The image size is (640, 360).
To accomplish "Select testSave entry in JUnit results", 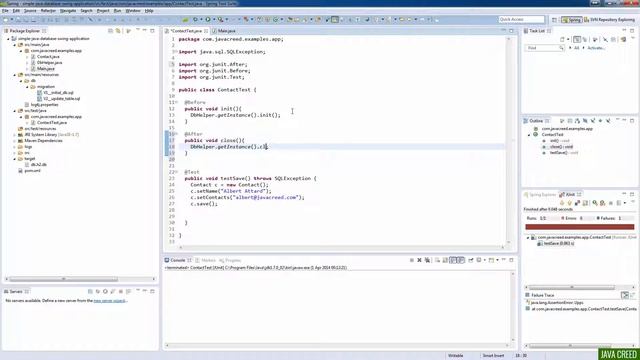I will 558,243.
